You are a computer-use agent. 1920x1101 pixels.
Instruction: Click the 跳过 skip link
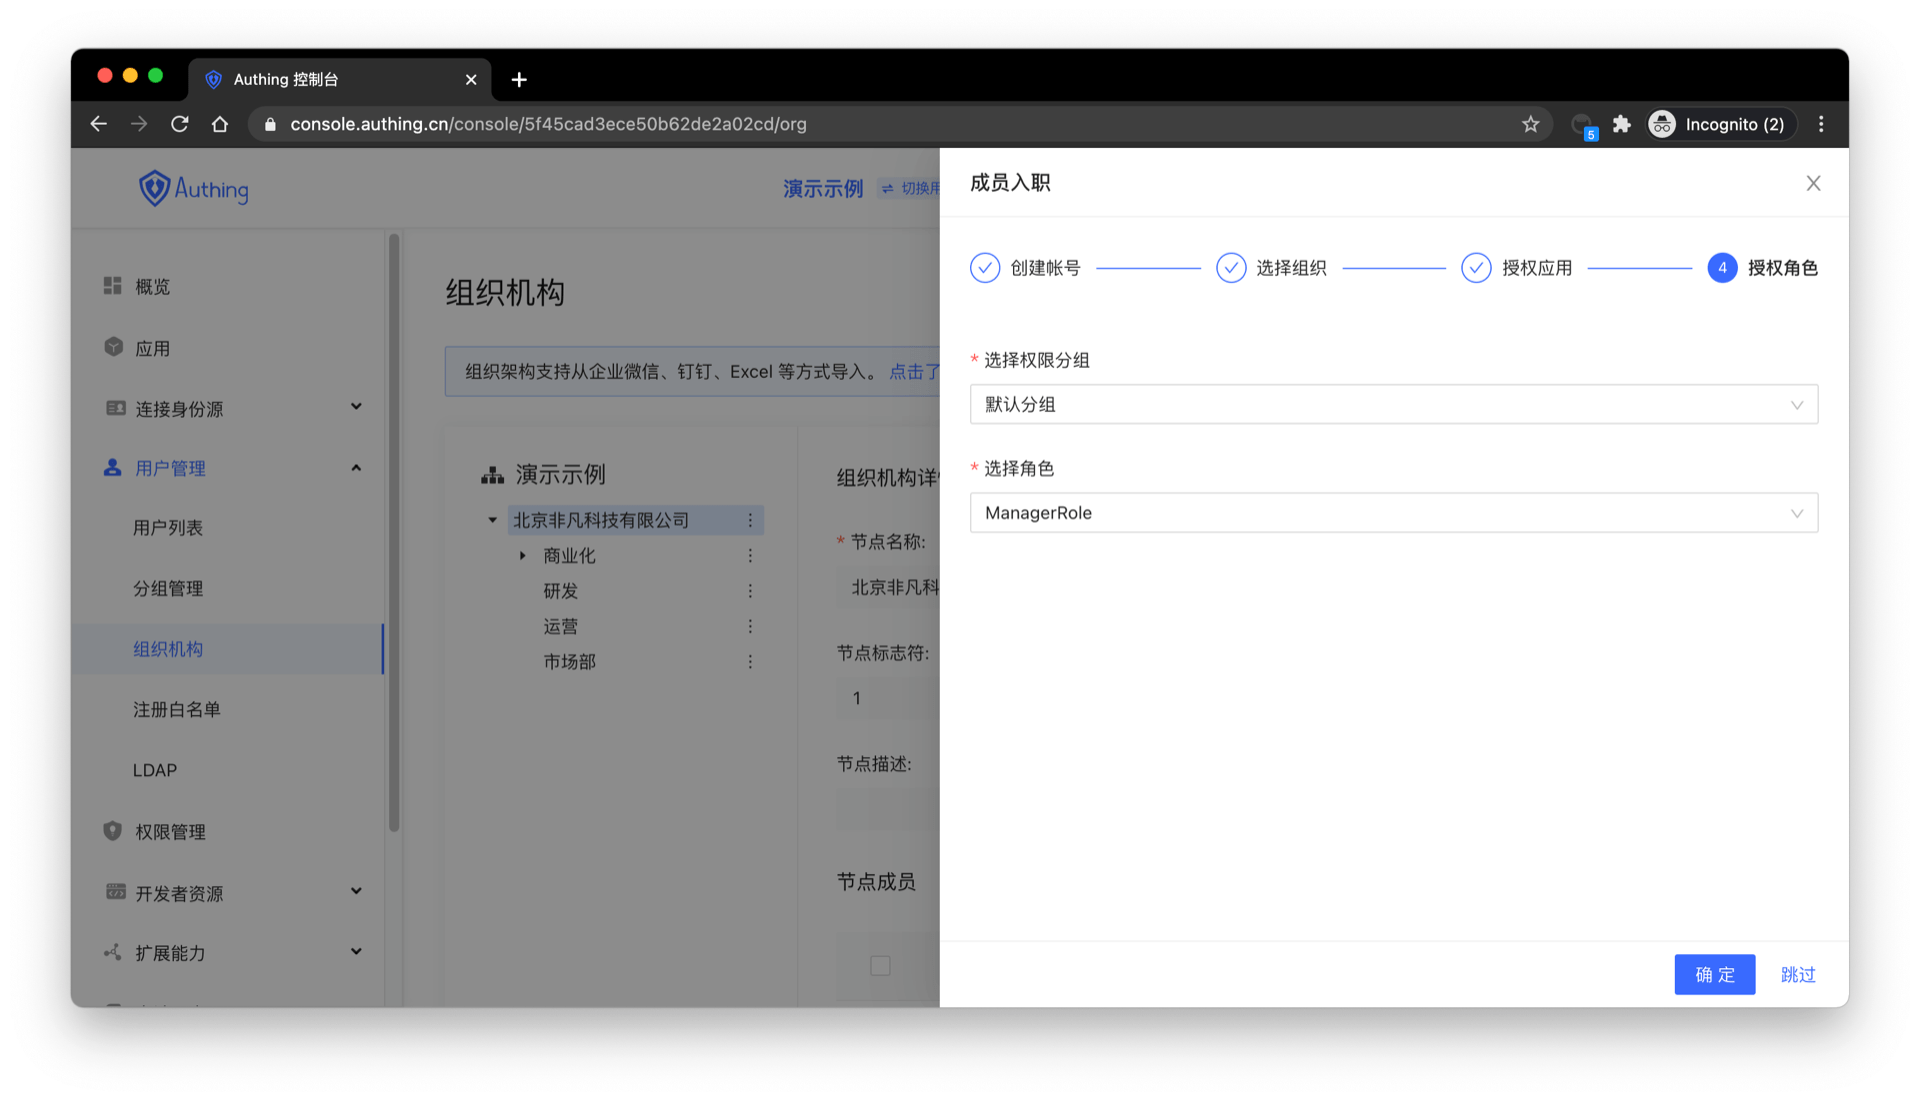(x=1797, y=974)
